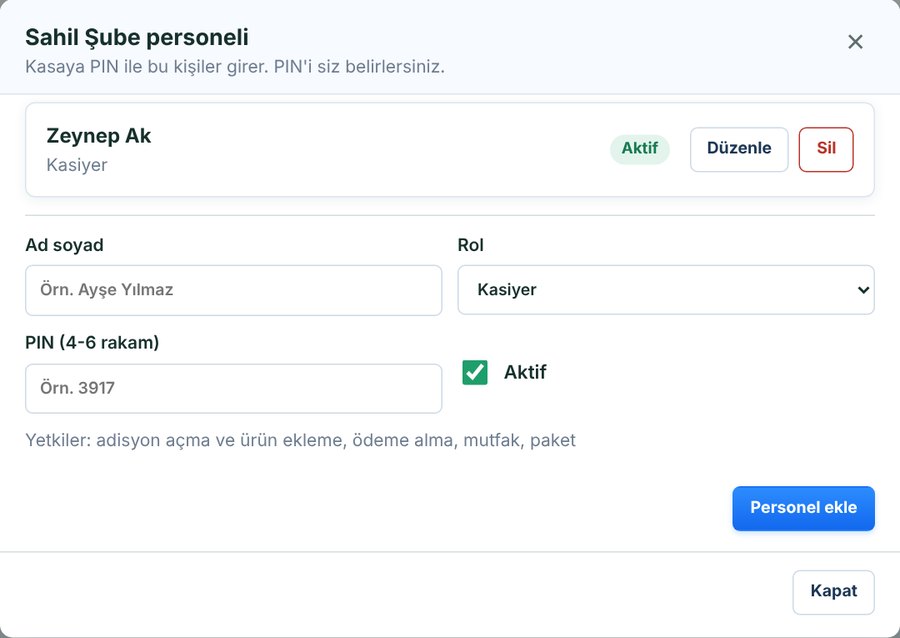The image size is (900, 638).
Task: Uncheck the Aktif checkbox
Action: (475, 372)
